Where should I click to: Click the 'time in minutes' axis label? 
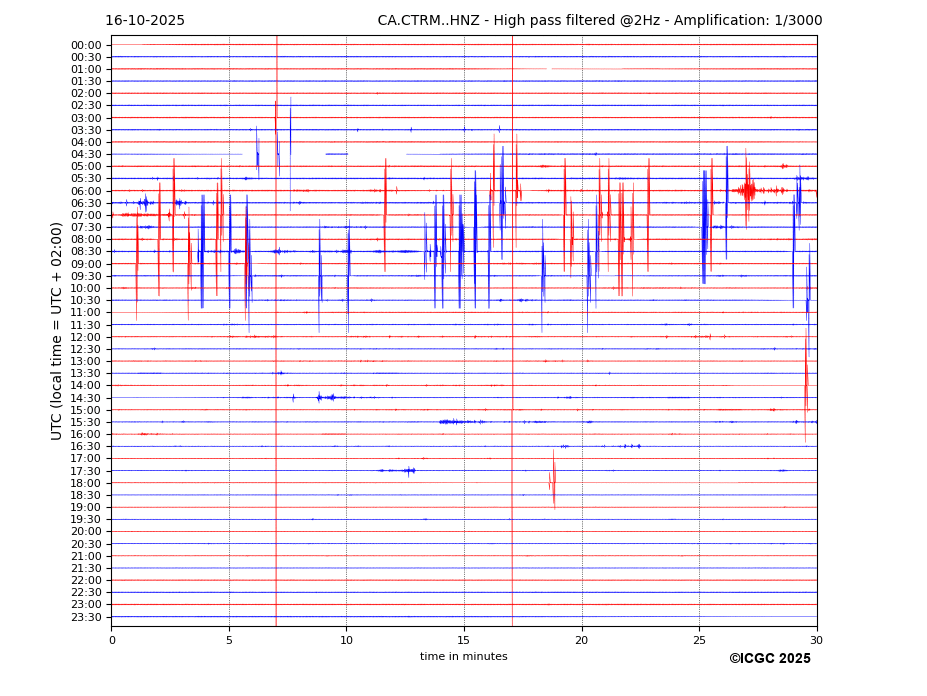click(x=463, y=657)
